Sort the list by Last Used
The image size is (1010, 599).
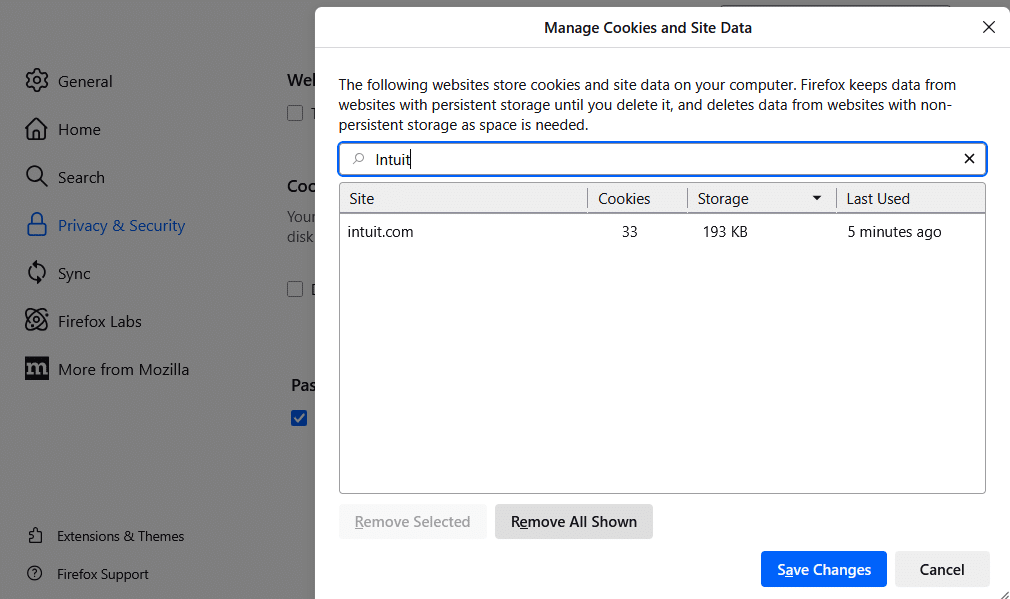coord(909,199)
